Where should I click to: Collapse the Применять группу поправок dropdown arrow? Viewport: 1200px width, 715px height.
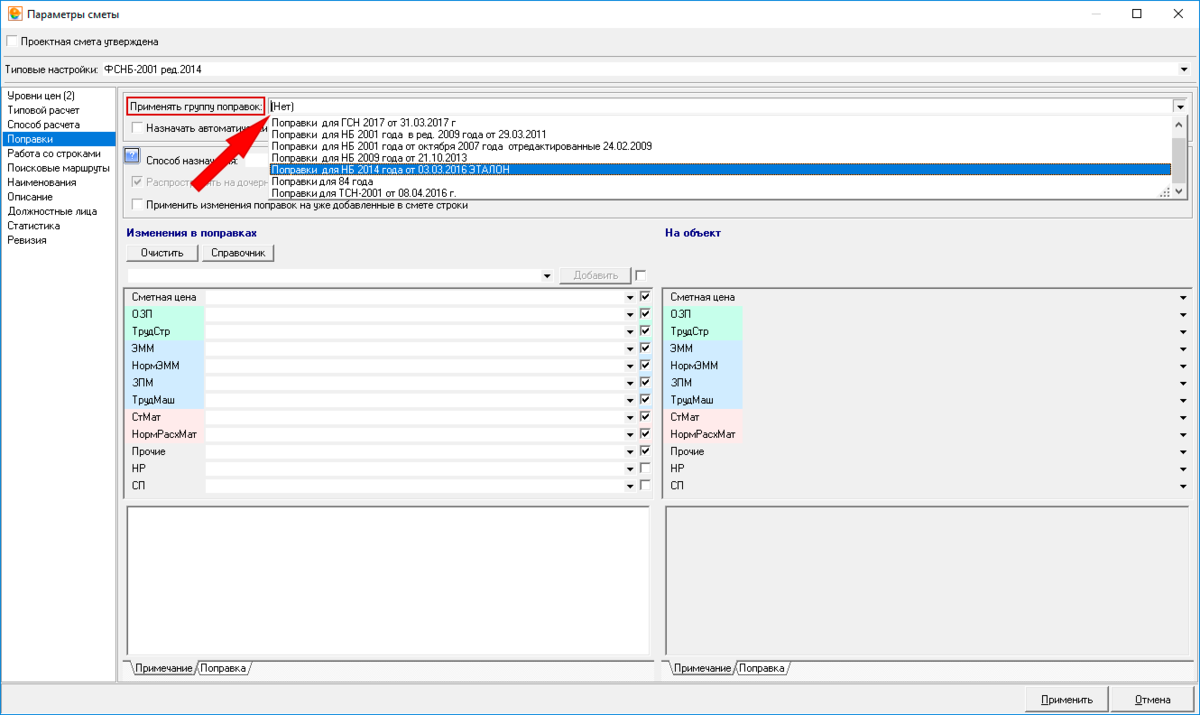coord(1180,106)
